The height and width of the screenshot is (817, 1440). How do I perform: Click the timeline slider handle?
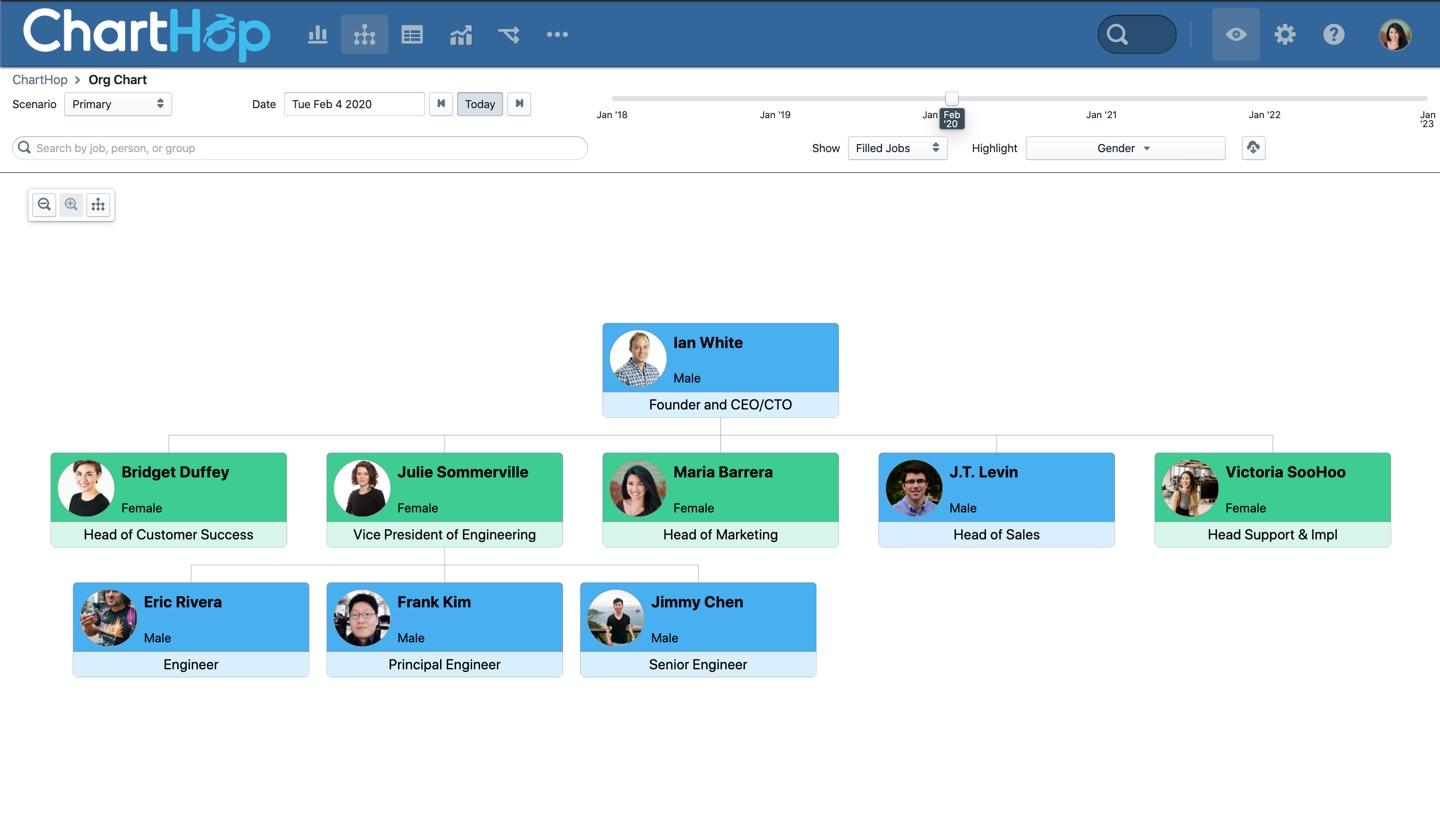coord(952,98)
